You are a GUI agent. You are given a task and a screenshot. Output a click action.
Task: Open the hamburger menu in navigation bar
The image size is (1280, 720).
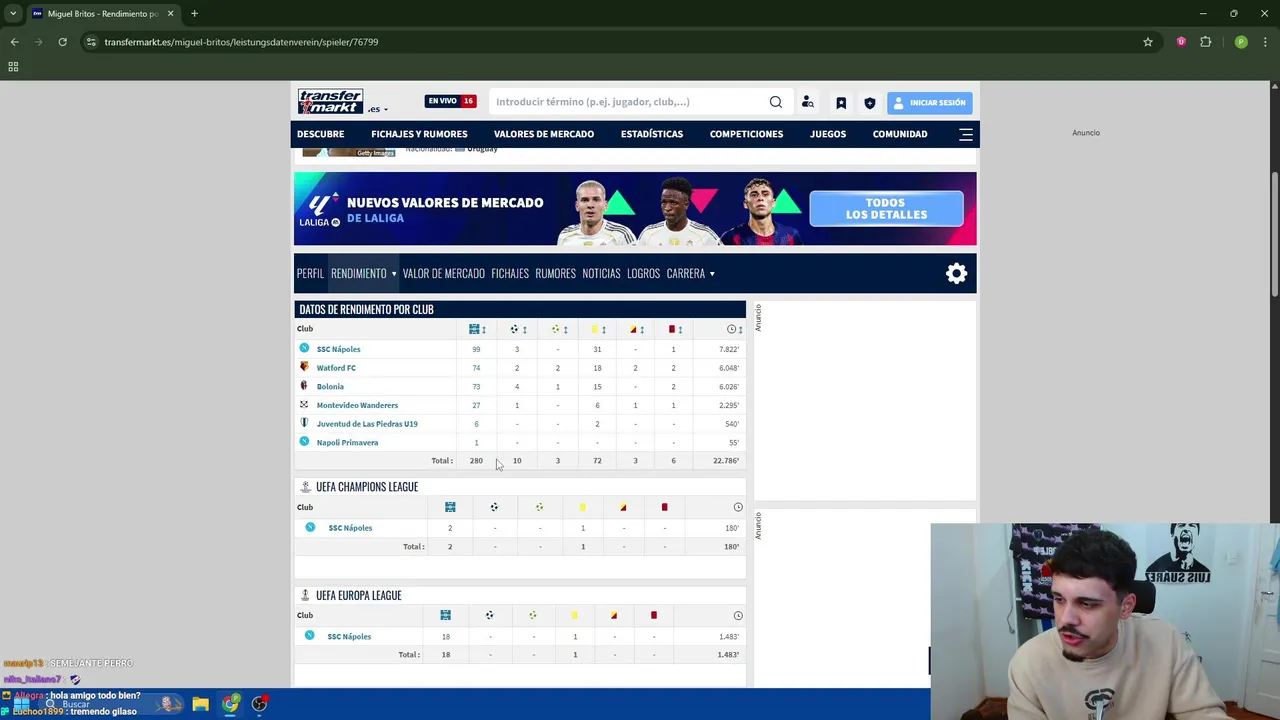(966, 134)
